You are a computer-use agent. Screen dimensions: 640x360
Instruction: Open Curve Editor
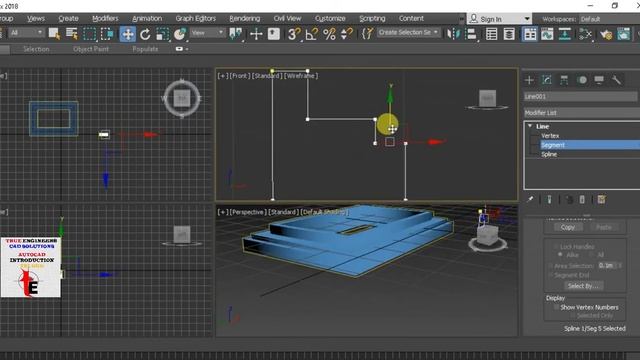coord(547,34)
